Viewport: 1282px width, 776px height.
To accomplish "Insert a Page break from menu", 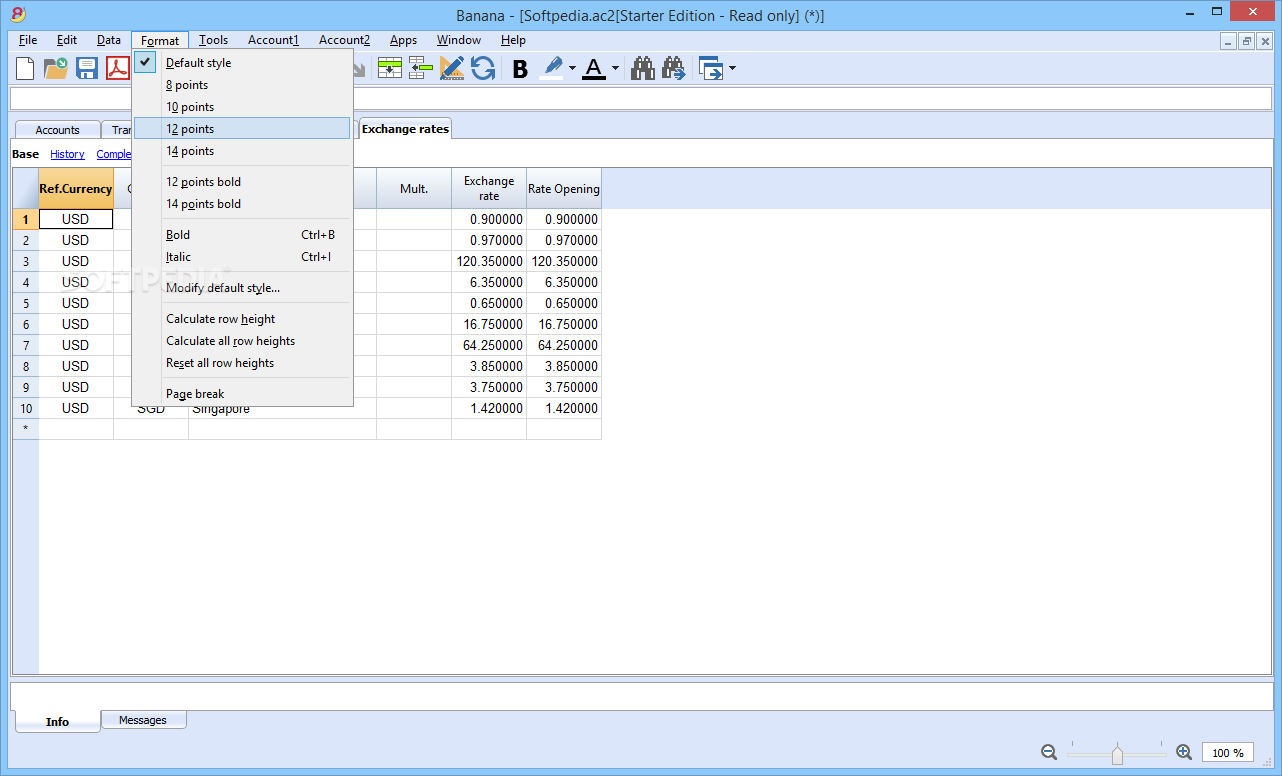I will click(x=243, y=394).
